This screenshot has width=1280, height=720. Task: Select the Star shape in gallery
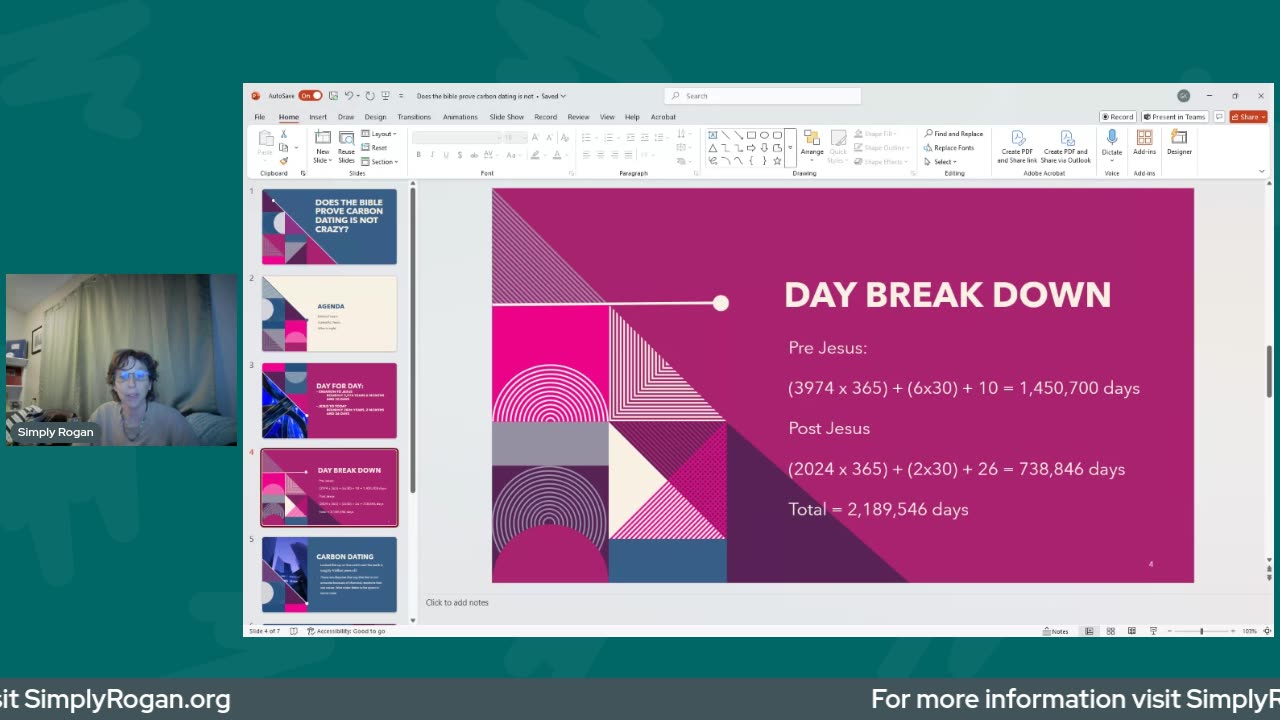pos(777,161)
